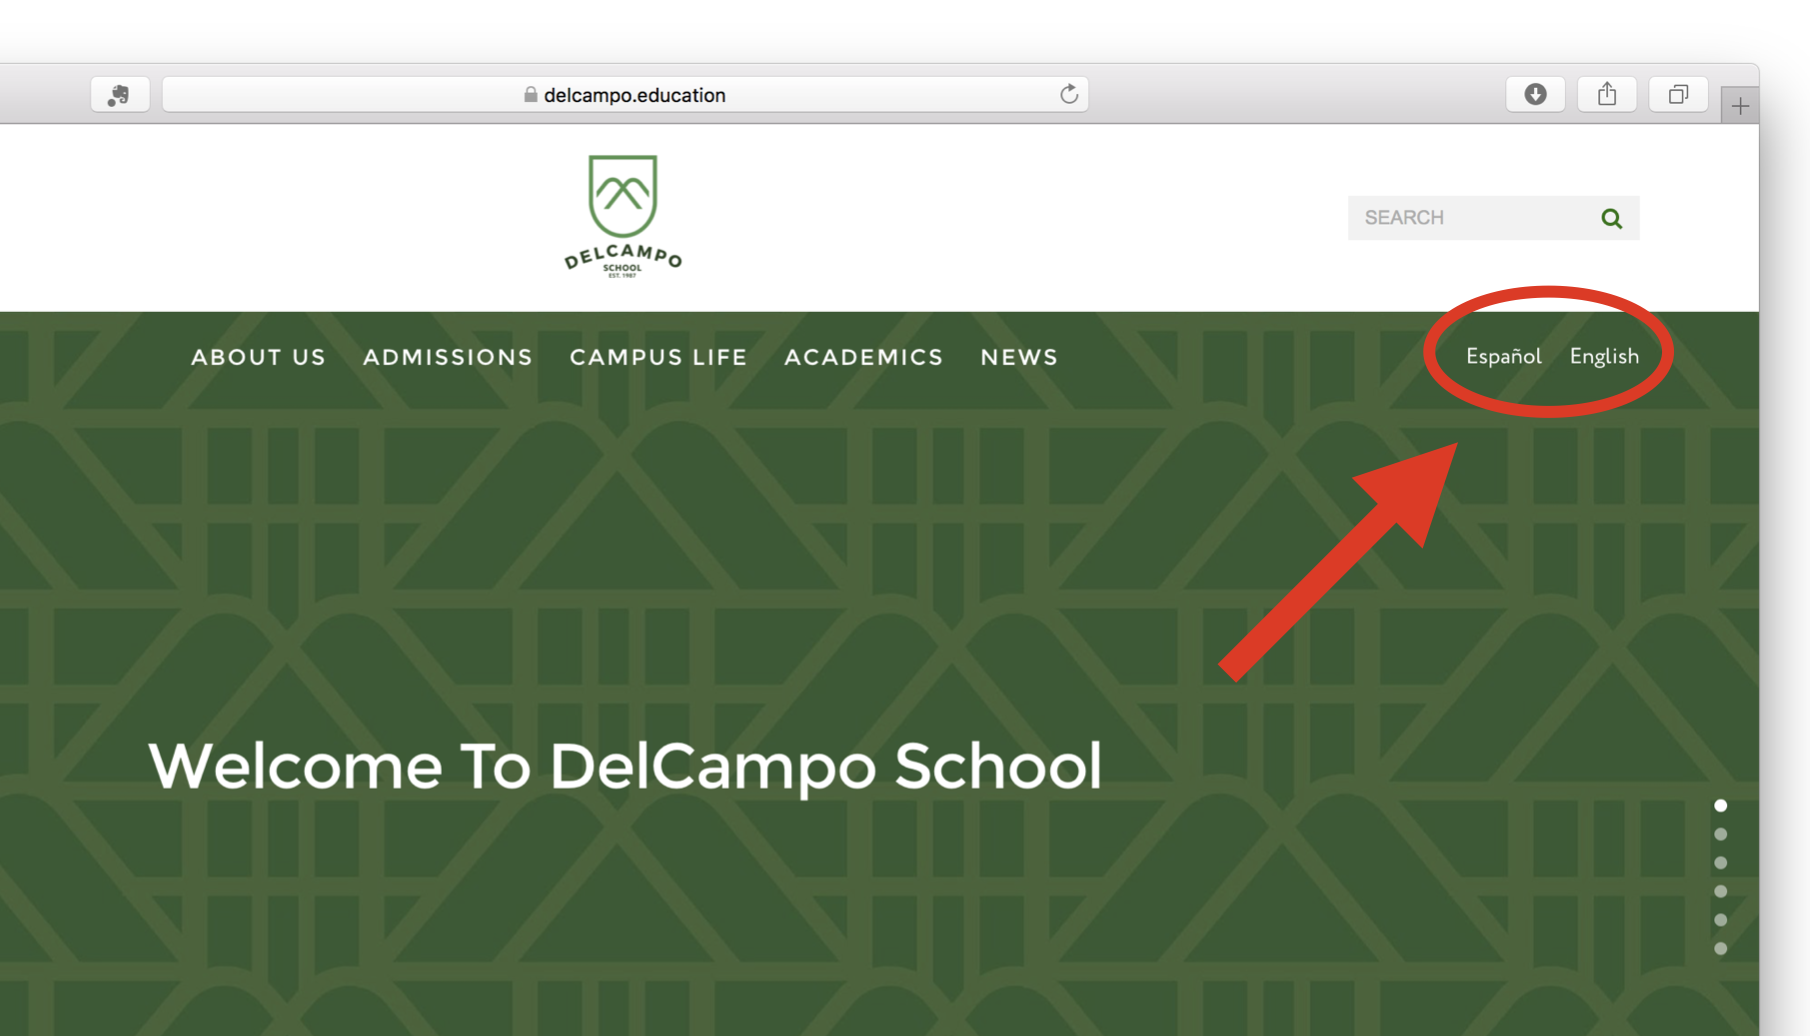The image size is (1810, 1036).
Task: Open the About Us menu
Action: point(258,357)
